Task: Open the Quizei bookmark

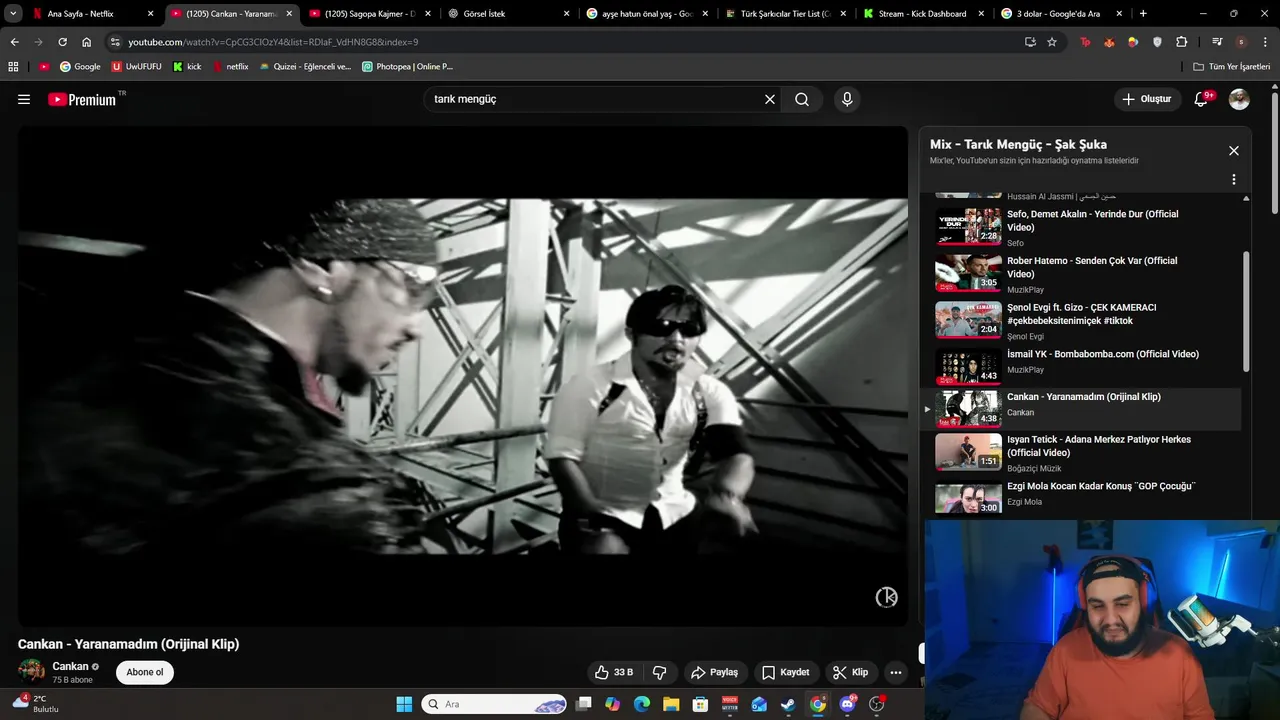Action: (305, 66)
